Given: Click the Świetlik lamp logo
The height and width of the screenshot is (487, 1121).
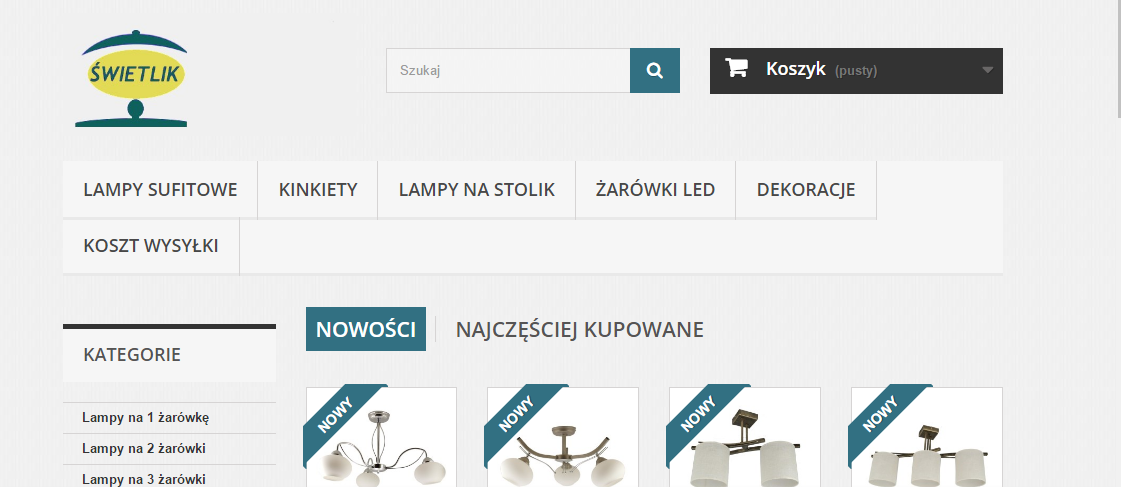Looking at the screenshot, I should tap(131, 79).
